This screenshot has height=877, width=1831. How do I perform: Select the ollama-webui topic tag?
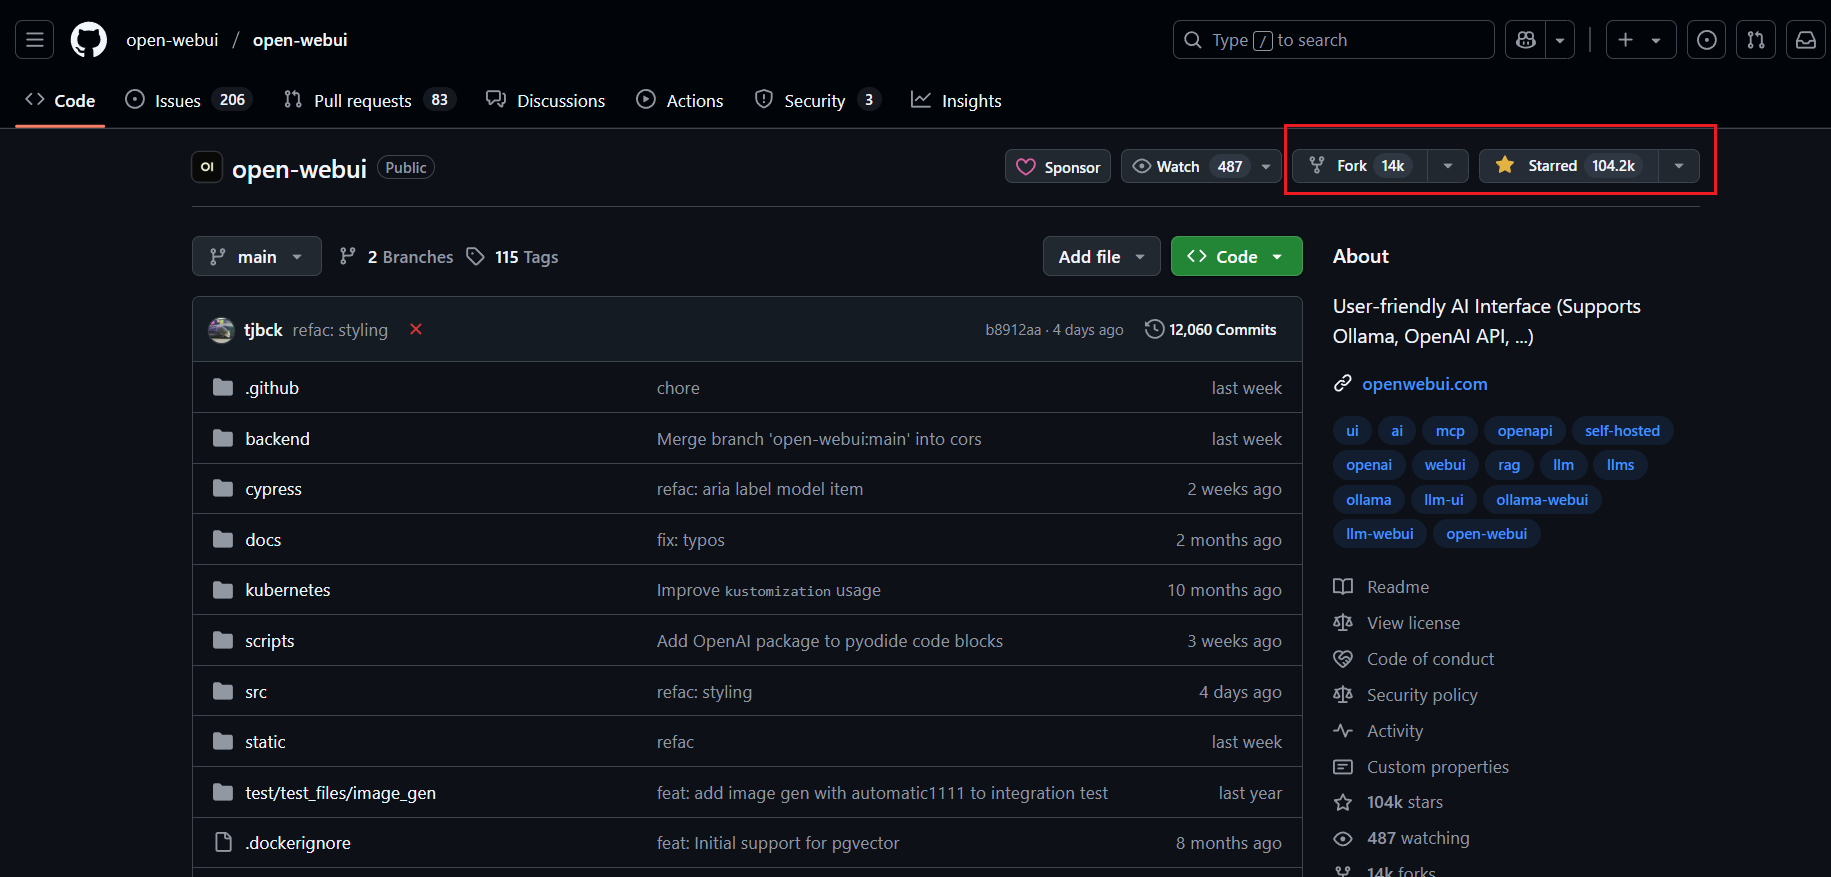click(x=1541, y=500)
